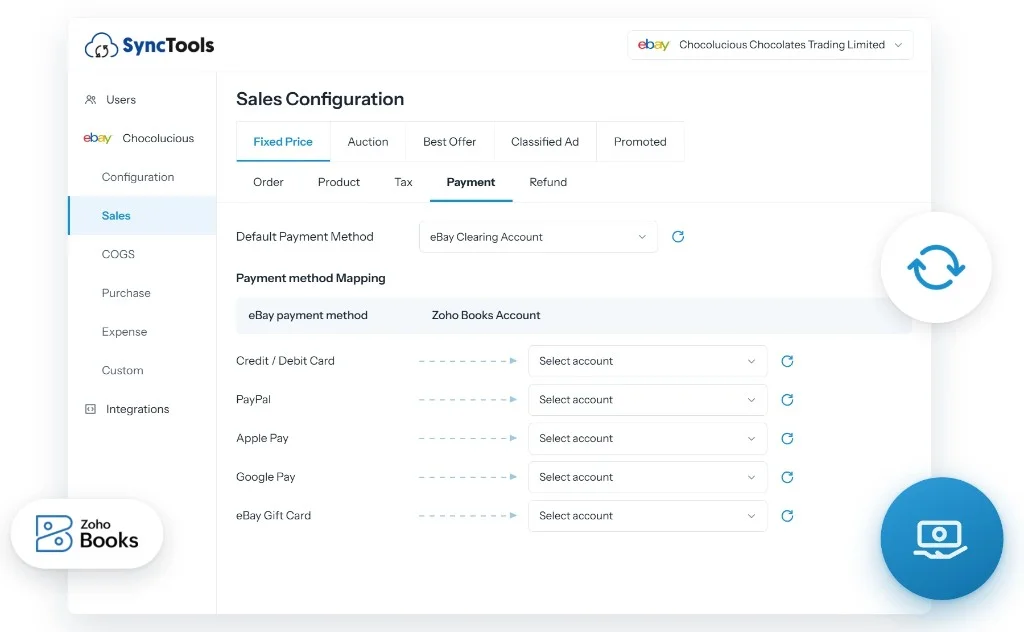Click the eBay logo beside Chocolucious in sidebar

[97, 138]
